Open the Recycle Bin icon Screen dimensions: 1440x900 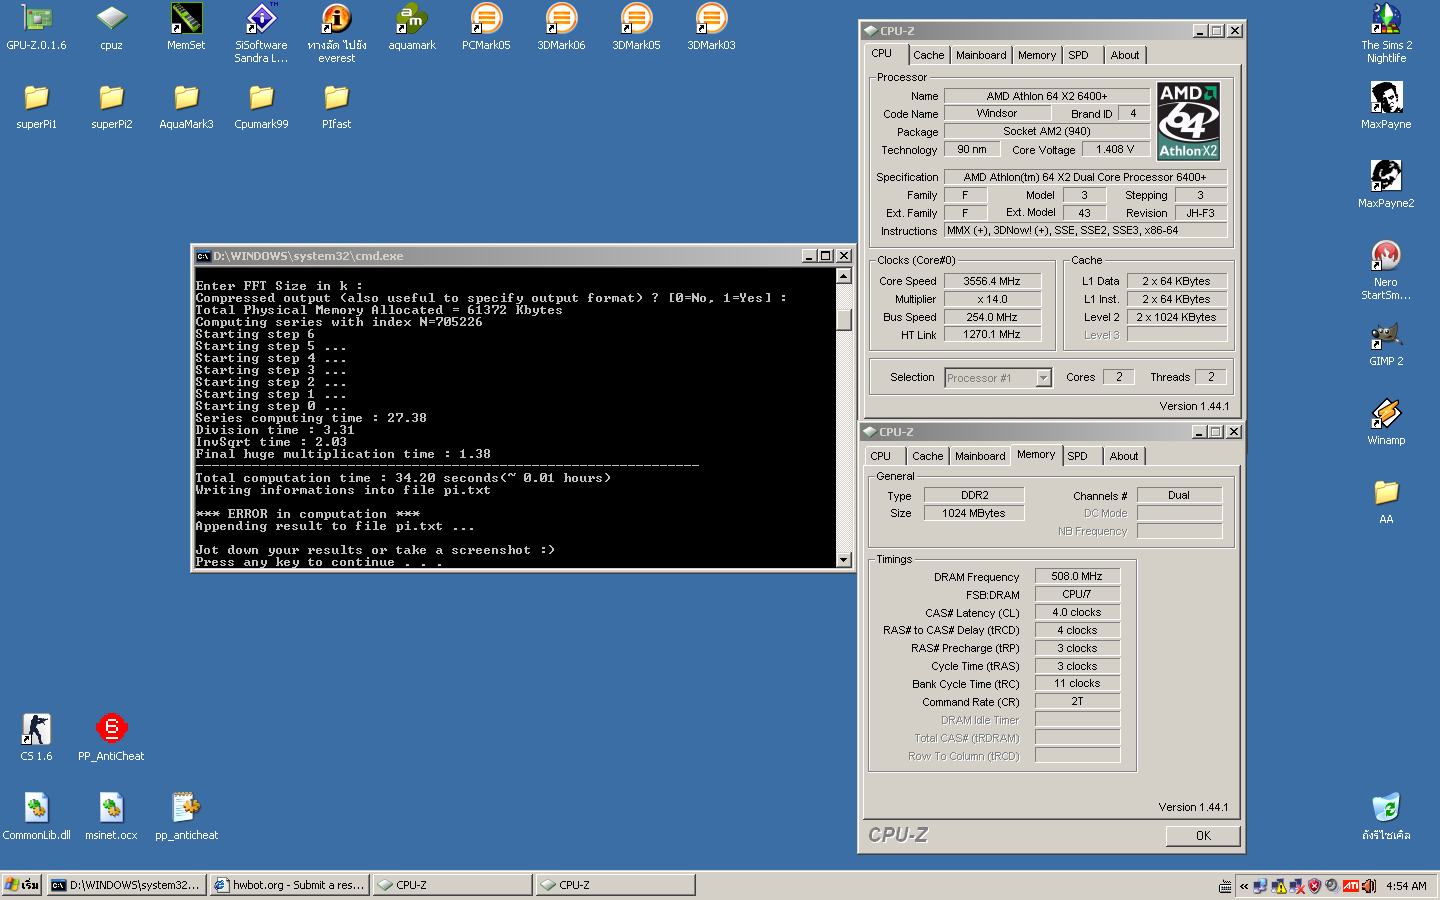coord(1386,816)
